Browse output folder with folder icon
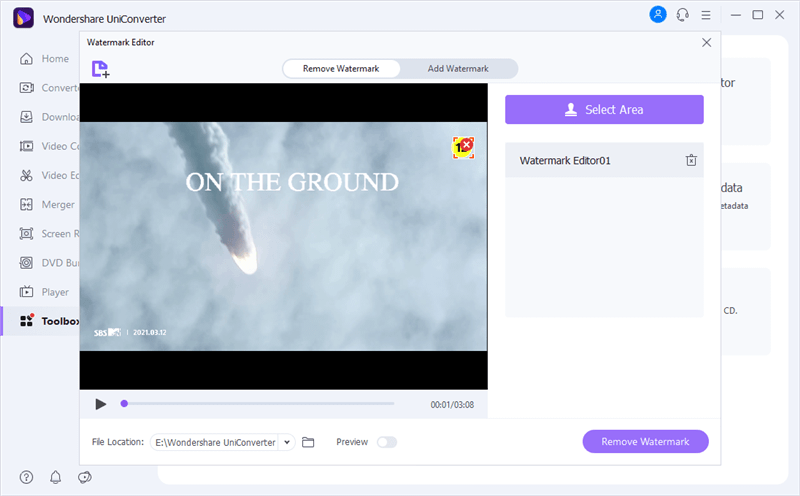Viewport: 800px width, 496px height. coord(308,442)
